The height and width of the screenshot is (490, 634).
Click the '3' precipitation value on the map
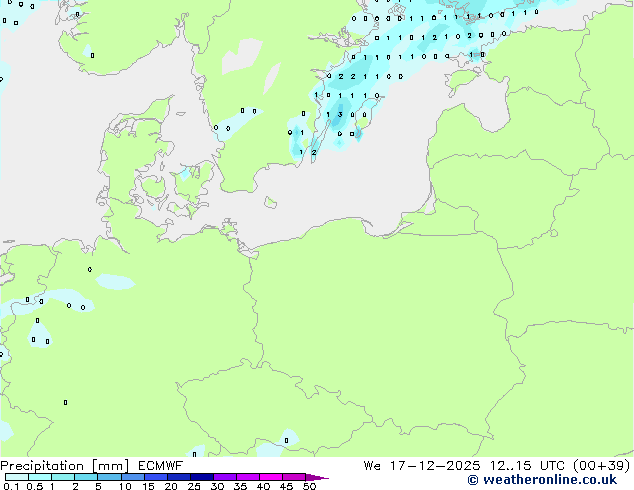point(340,115)
